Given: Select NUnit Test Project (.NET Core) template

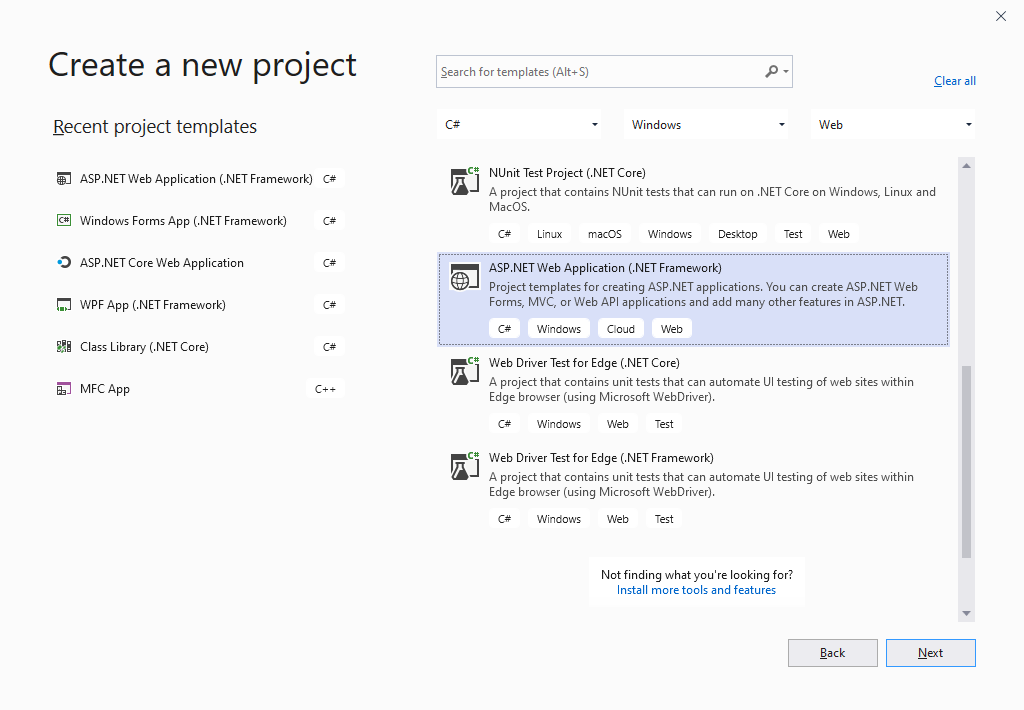Looking at the screenshot, I should (694, 204).
